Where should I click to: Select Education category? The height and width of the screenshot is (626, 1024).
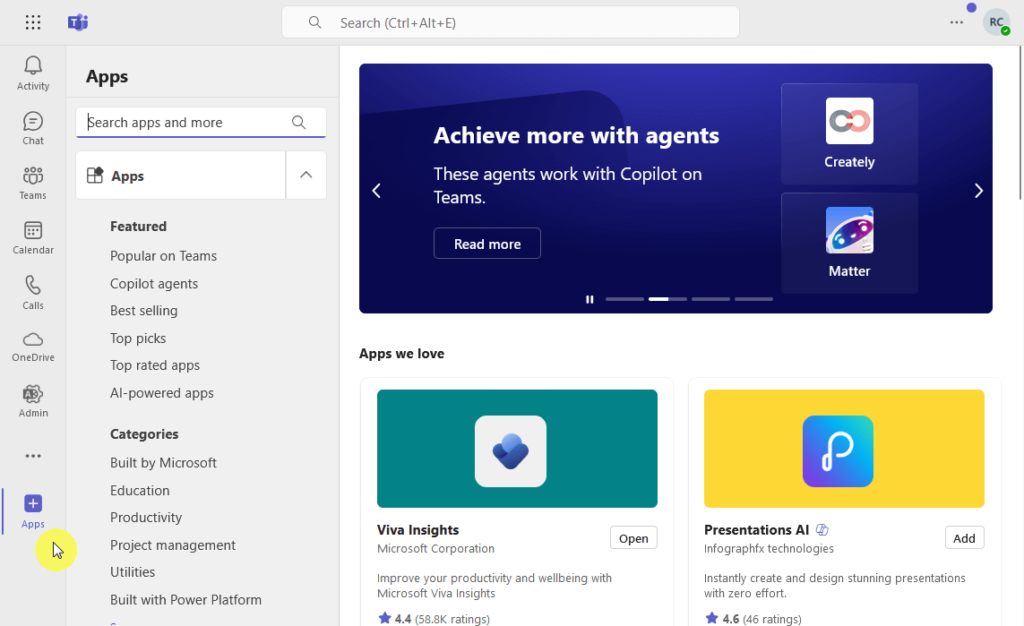[140, 490]
